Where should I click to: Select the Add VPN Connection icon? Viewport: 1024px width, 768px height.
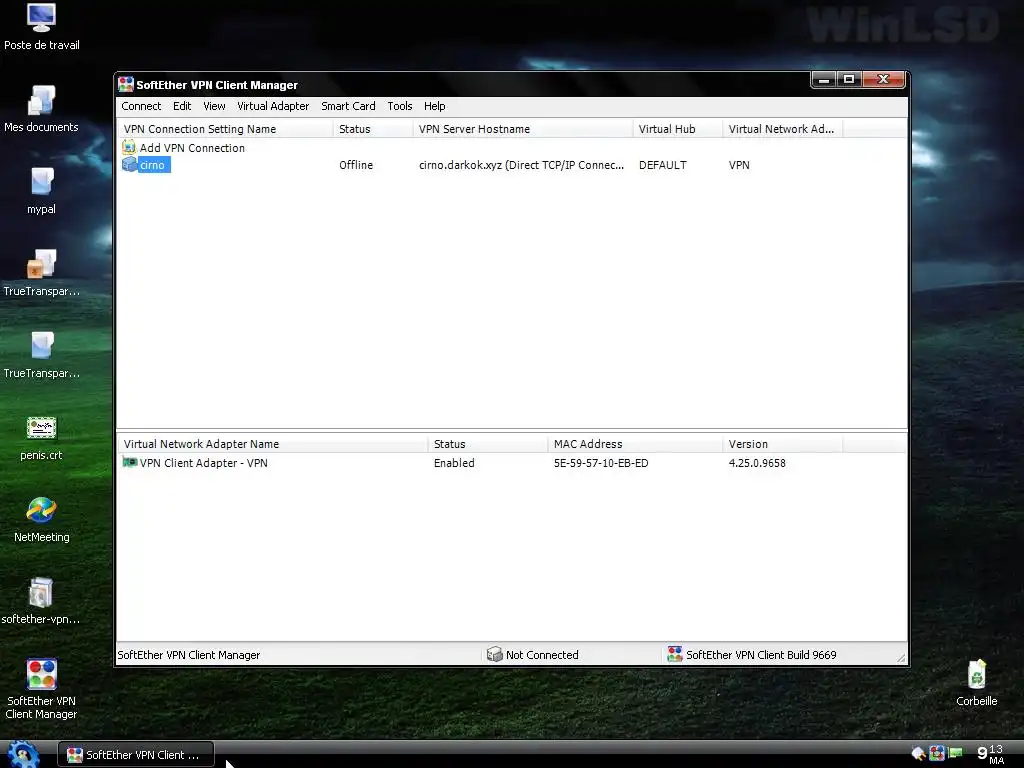(x=129, y=148)
